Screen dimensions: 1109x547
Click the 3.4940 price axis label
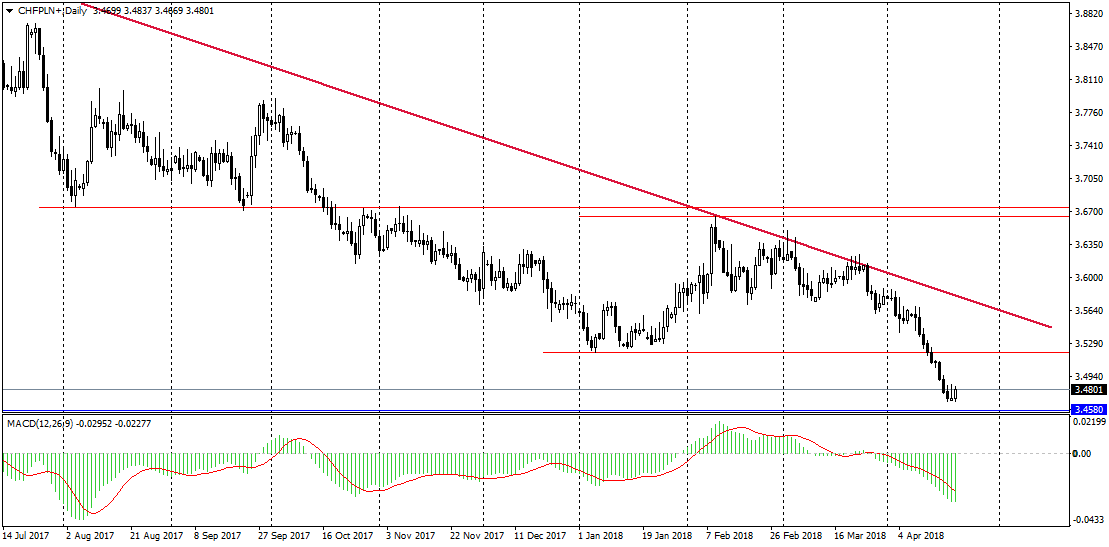pyautogui.click(x=1088, y=376)
